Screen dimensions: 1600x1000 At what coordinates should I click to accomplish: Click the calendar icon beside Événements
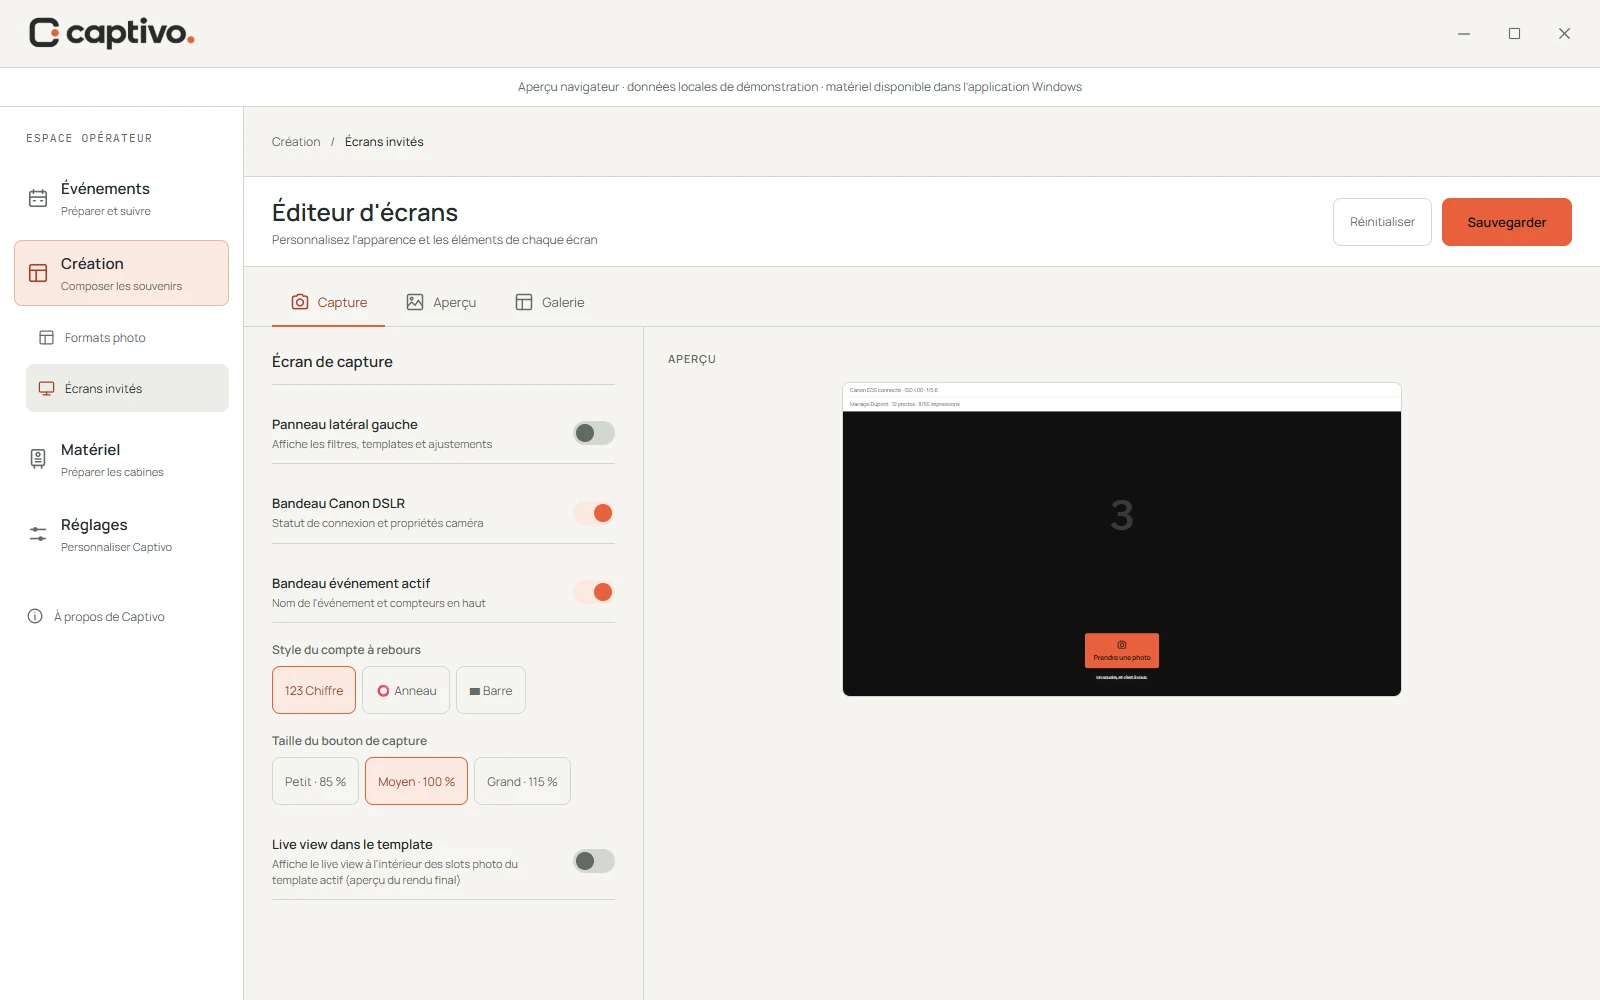38,198
